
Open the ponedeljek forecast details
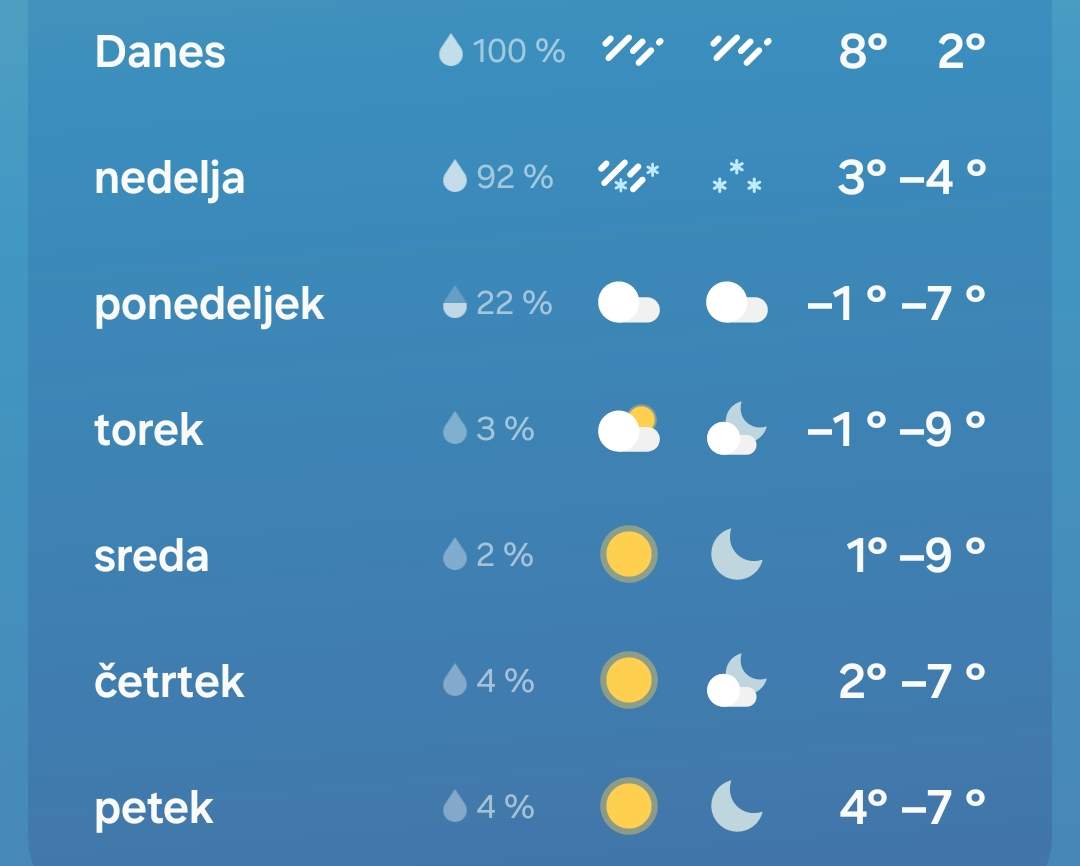tap(540, 302)
